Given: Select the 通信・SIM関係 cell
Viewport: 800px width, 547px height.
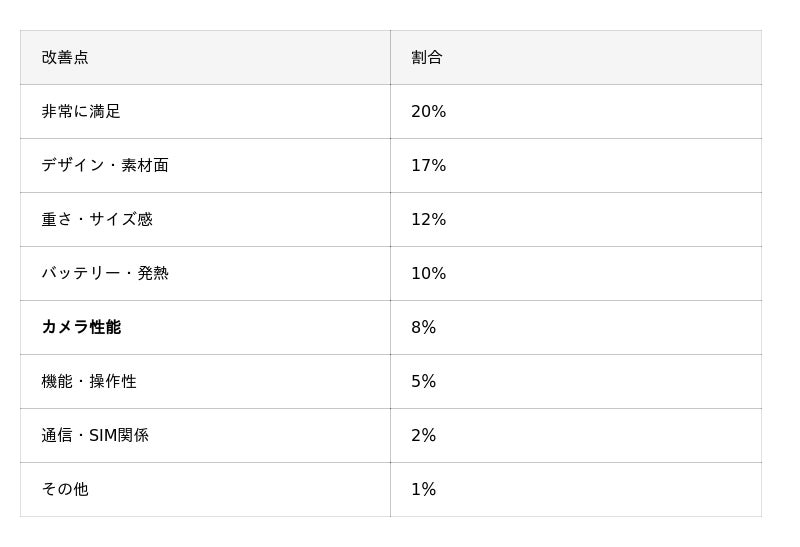Looking at the screenshot, I should coord(95,436).
